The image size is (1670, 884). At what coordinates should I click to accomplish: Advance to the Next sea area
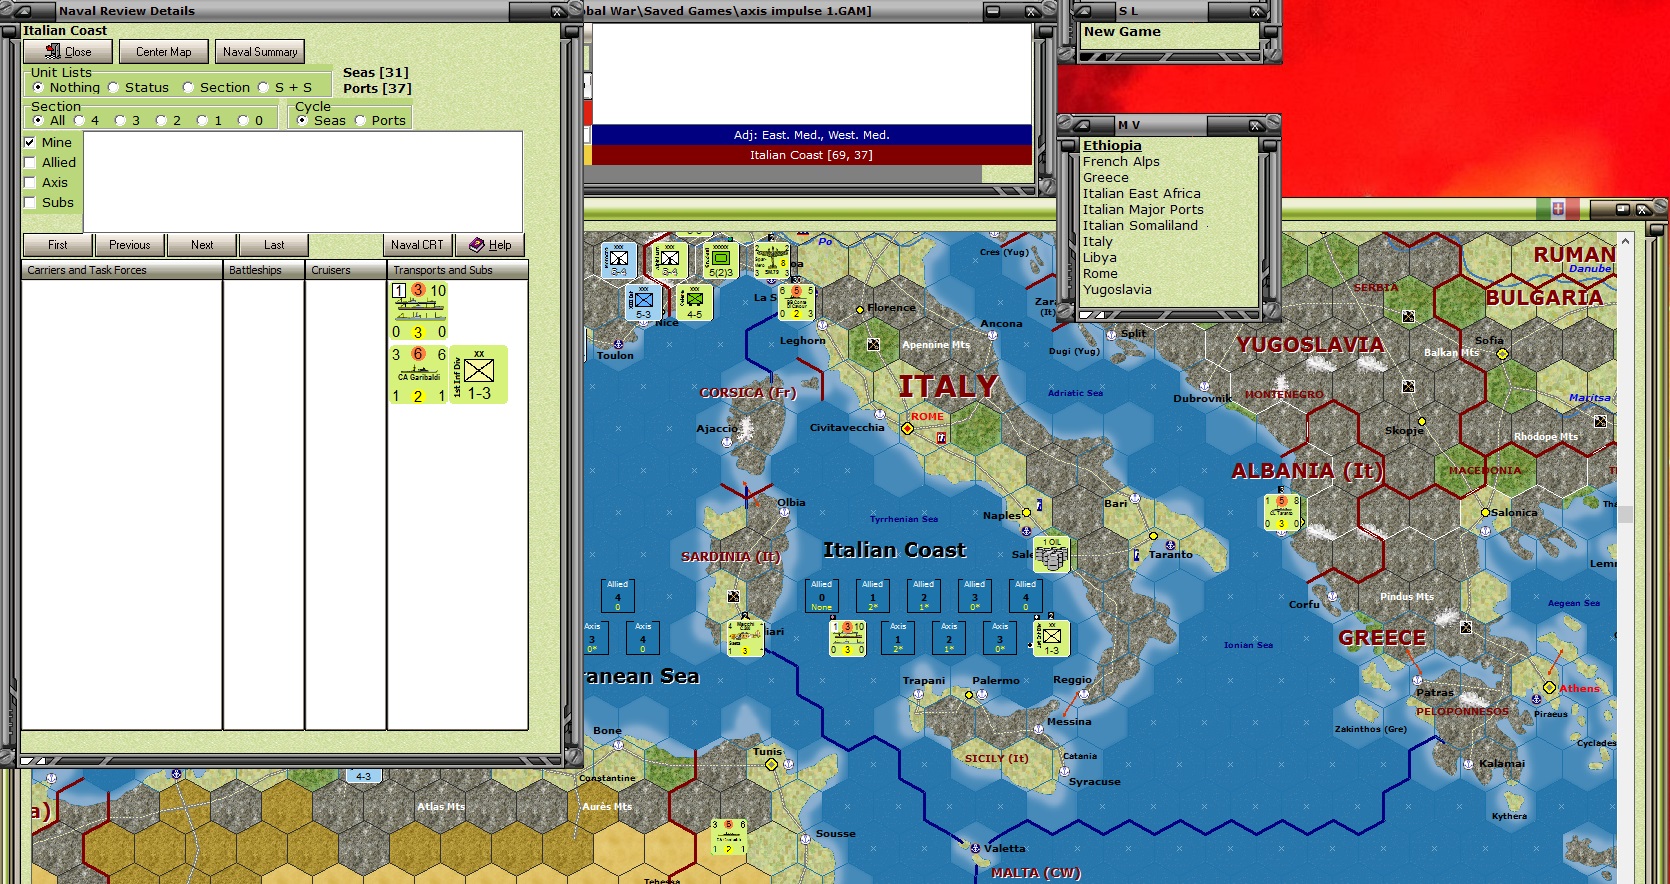click(202, 245)
